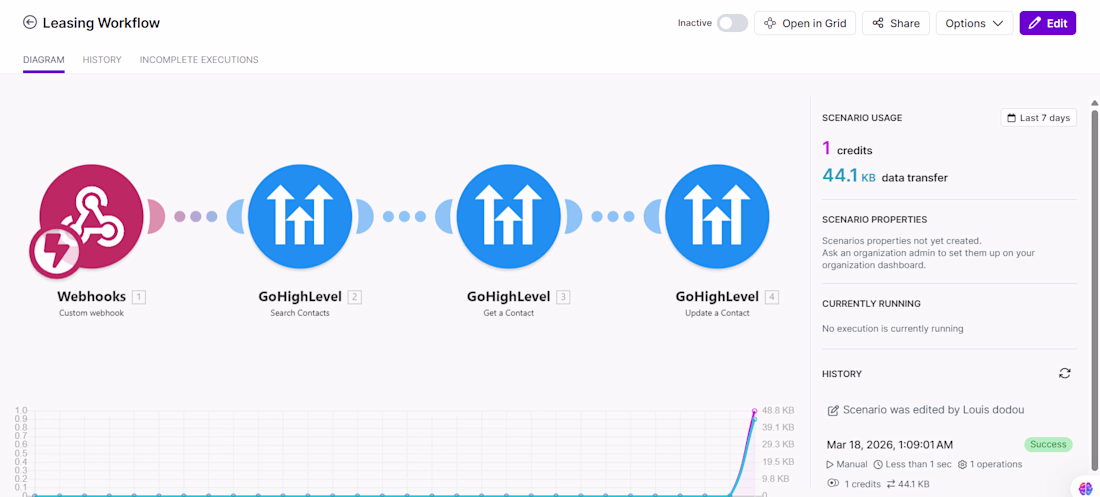1100x497 pixels.
Task: Click the back arrow beside Leasing Workflow
Action: click(x=29, y=22)
